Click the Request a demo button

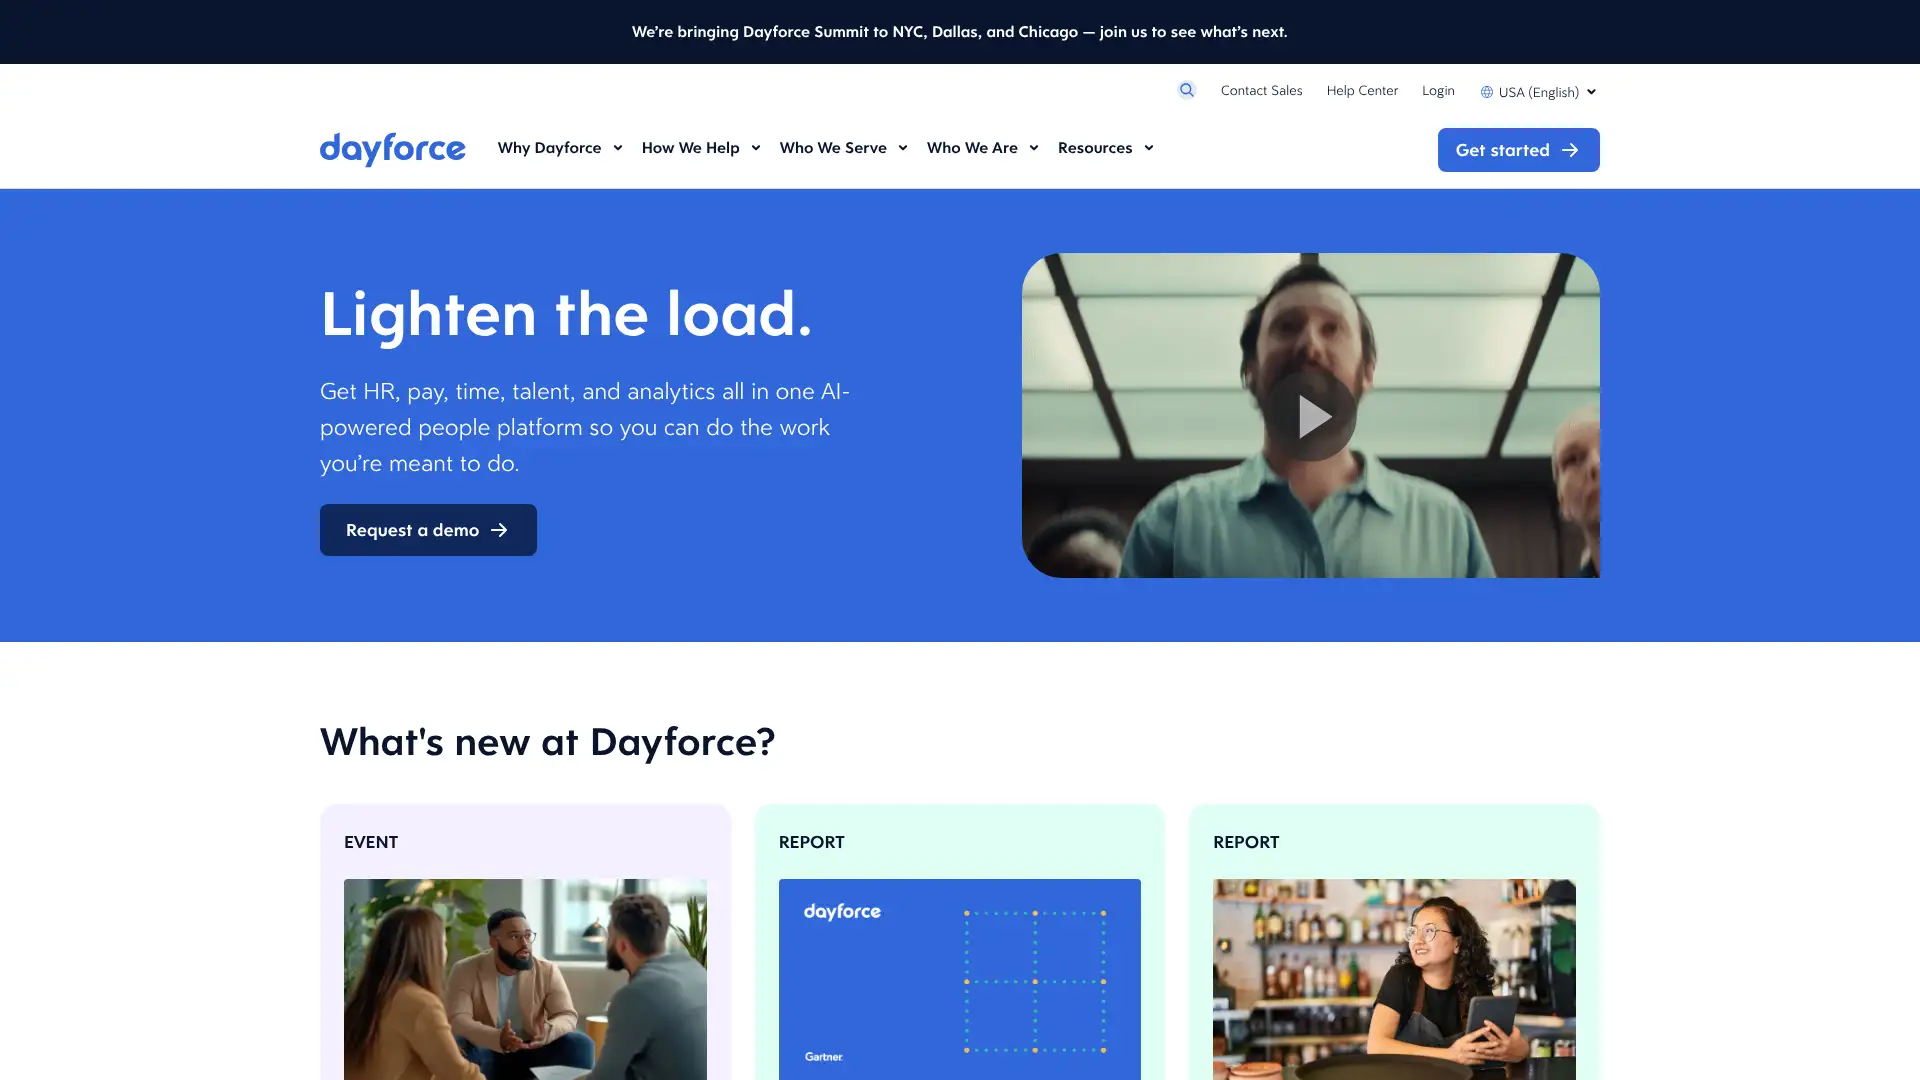428,530
